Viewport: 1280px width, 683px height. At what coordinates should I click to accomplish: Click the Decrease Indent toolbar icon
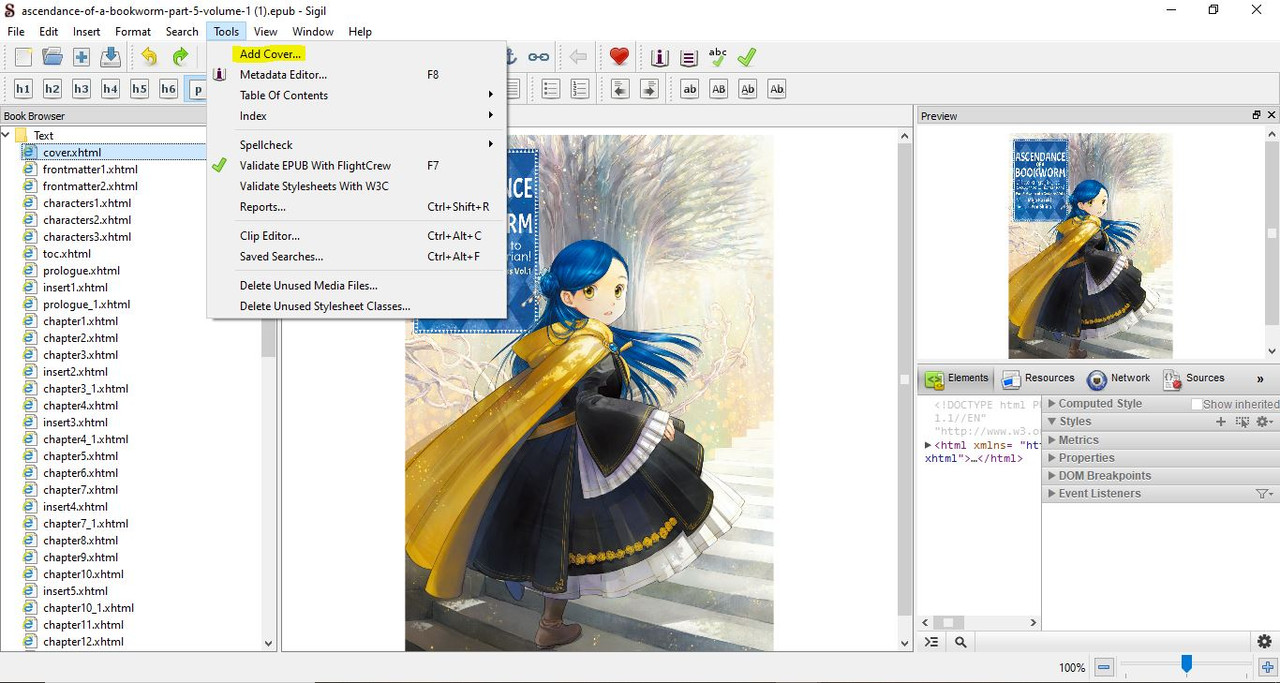point(620,89)
